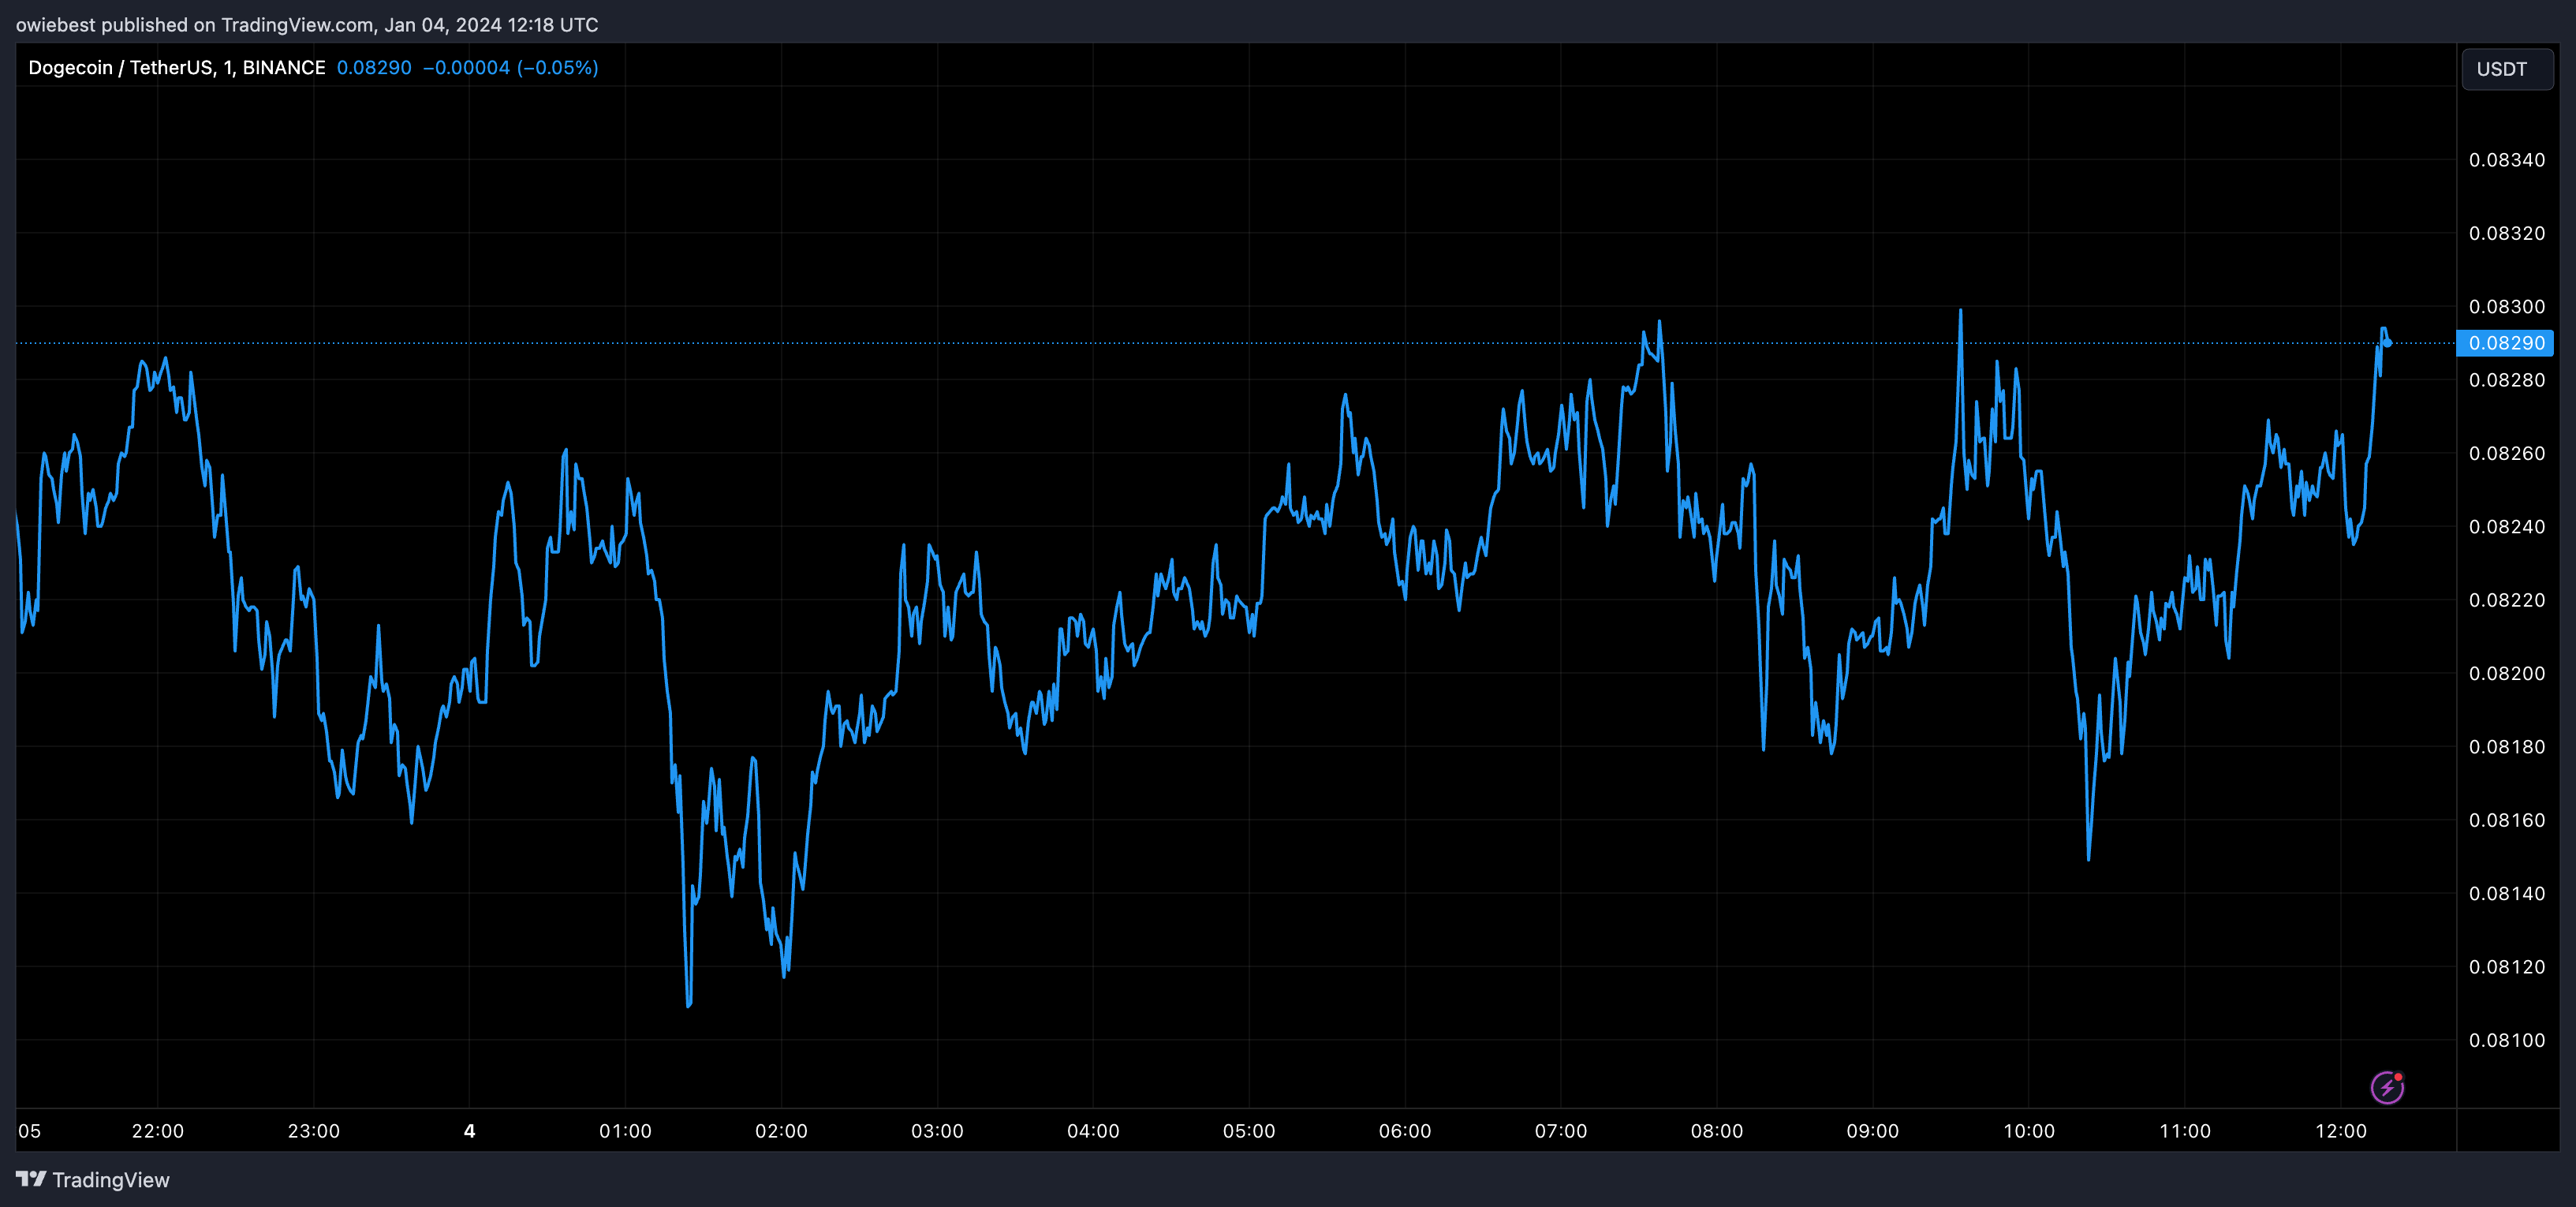Click the 11:00 time axis label
Viewport: 2576px width, 1207px height.
(2185, 1131)
